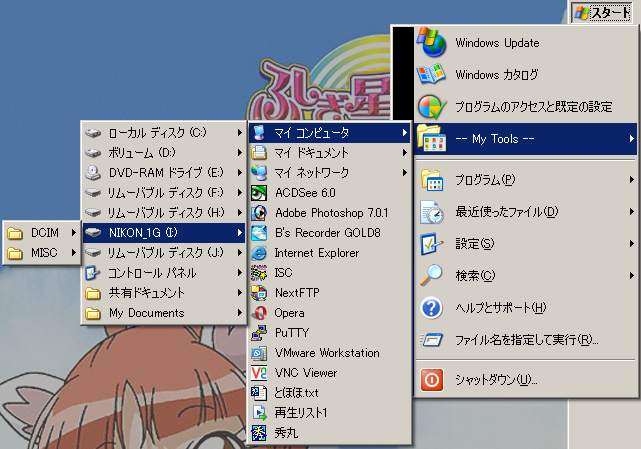Expand the DCIM folder arrow
This screenshot has height=449, width=641.
pyautogui.click(x=74, y=233)
